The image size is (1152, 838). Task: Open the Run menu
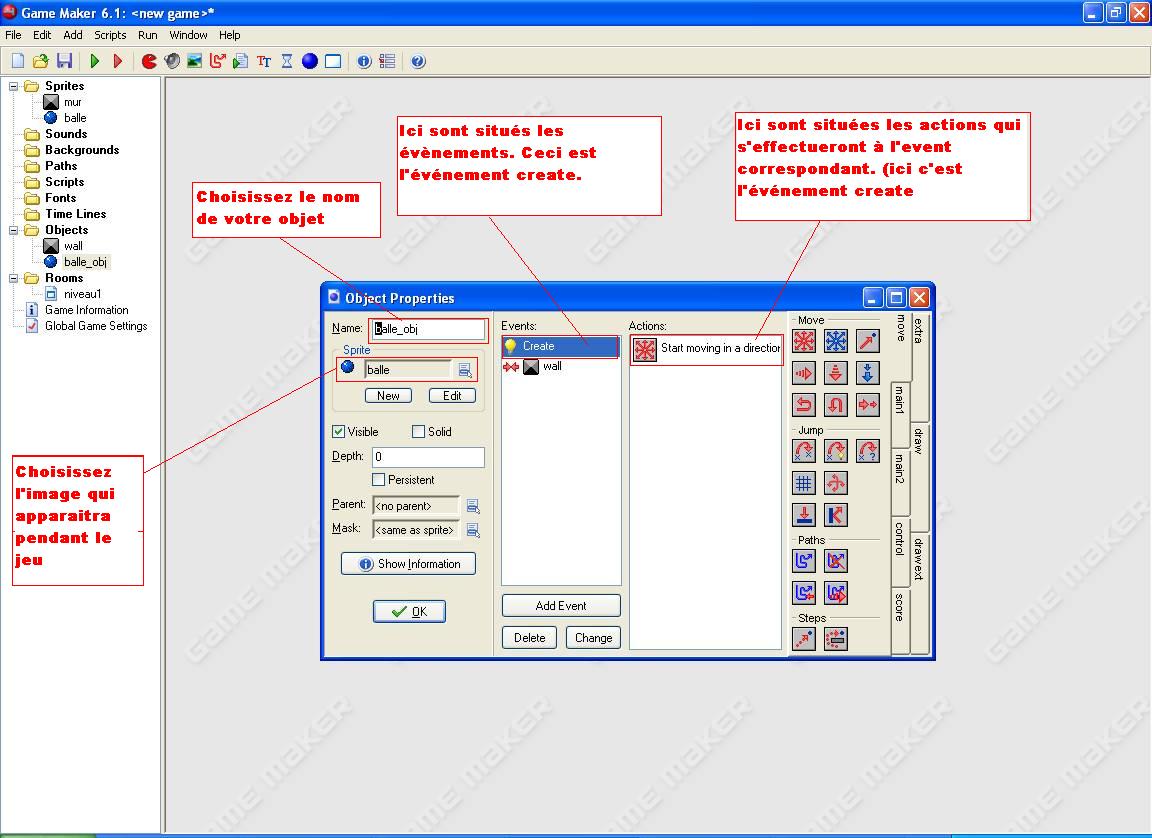pos(148,35)
